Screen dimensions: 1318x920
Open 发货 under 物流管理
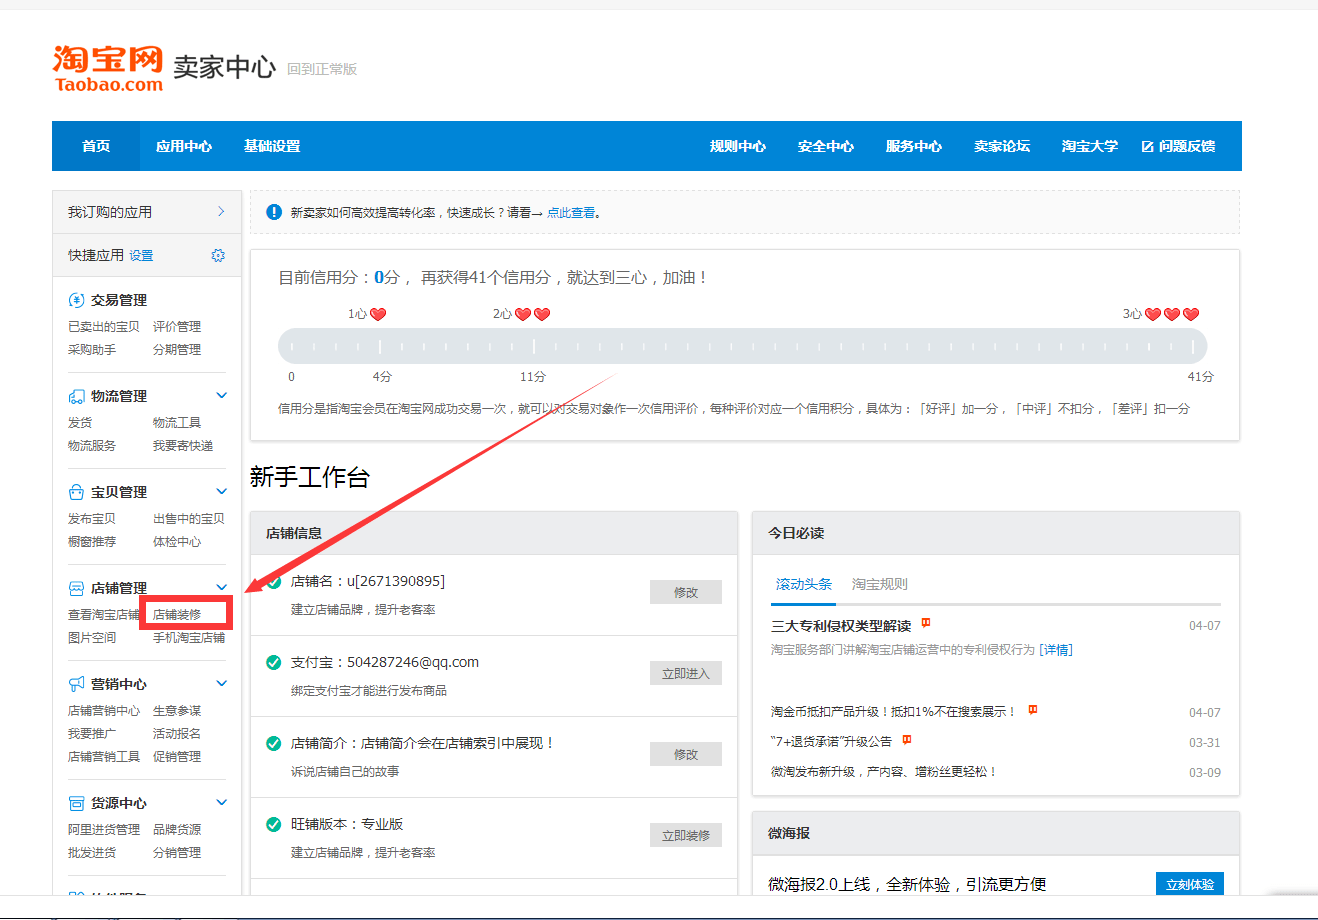tap(80, 422)
